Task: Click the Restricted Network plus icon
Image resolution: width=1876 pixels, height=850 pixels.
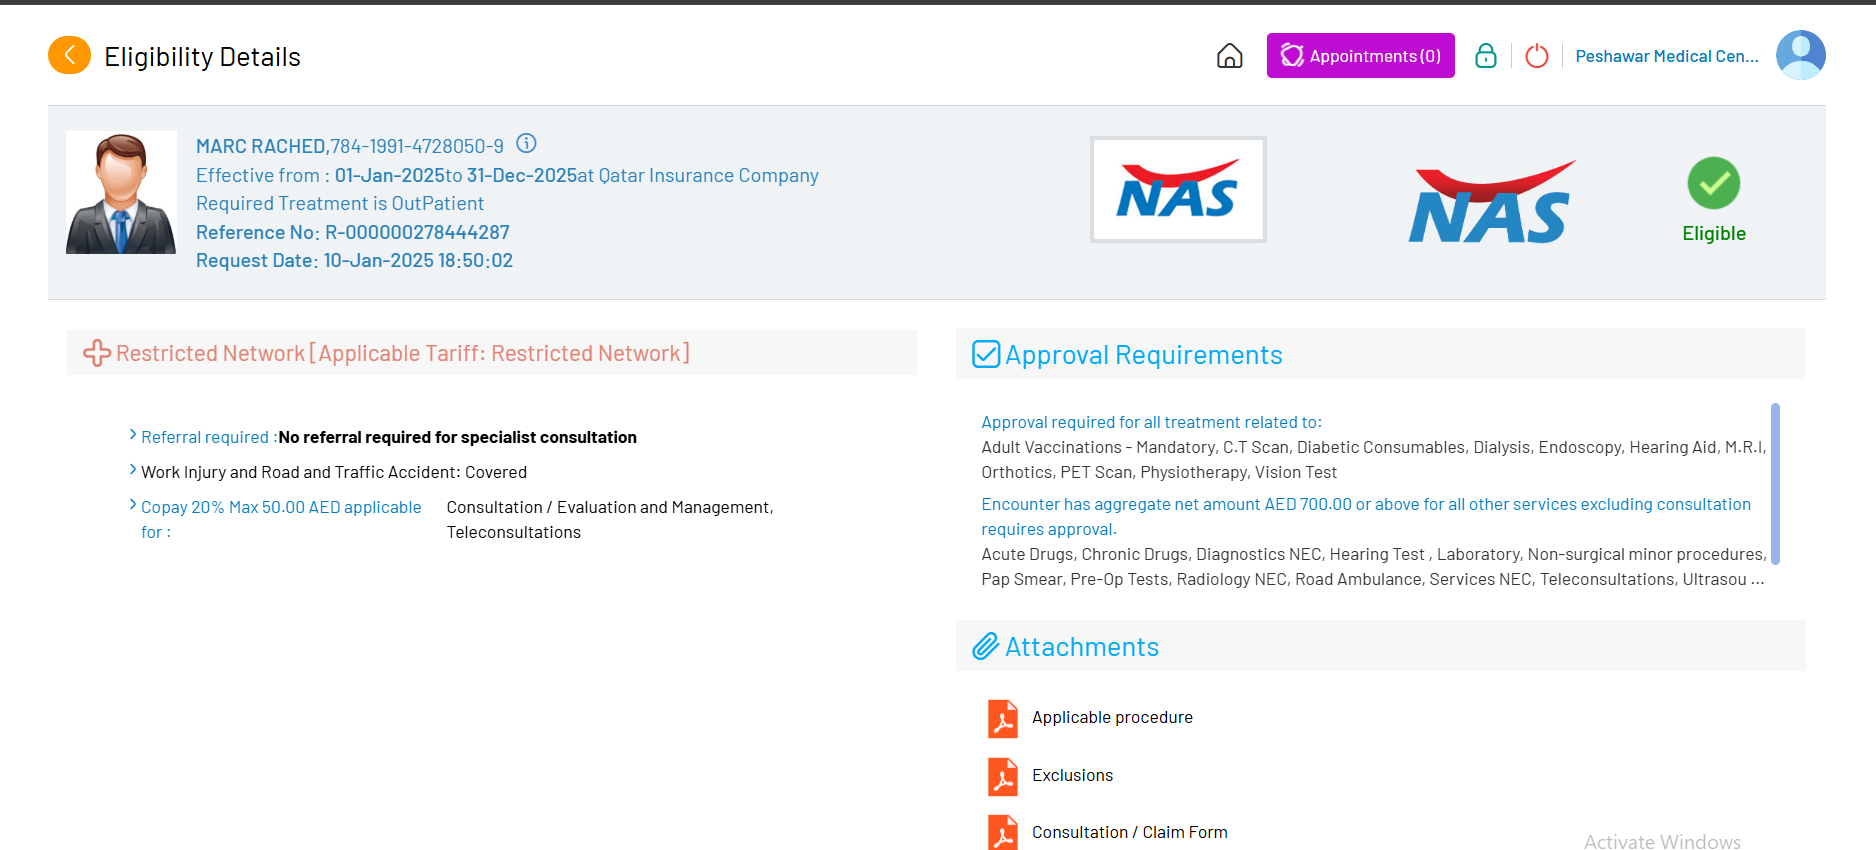Action: [97, 353]
